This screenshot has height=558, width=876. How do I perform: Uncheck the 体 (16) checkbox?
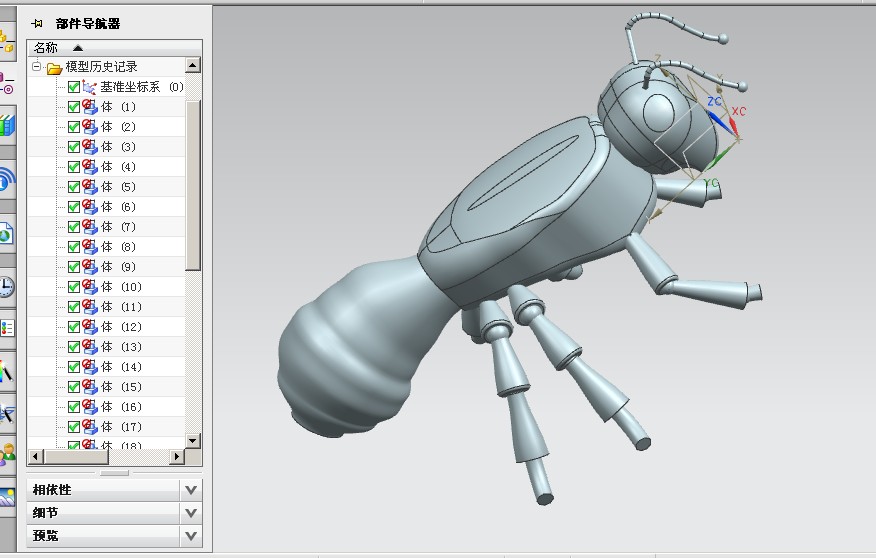pyautogui.click(x=74, y=407)
